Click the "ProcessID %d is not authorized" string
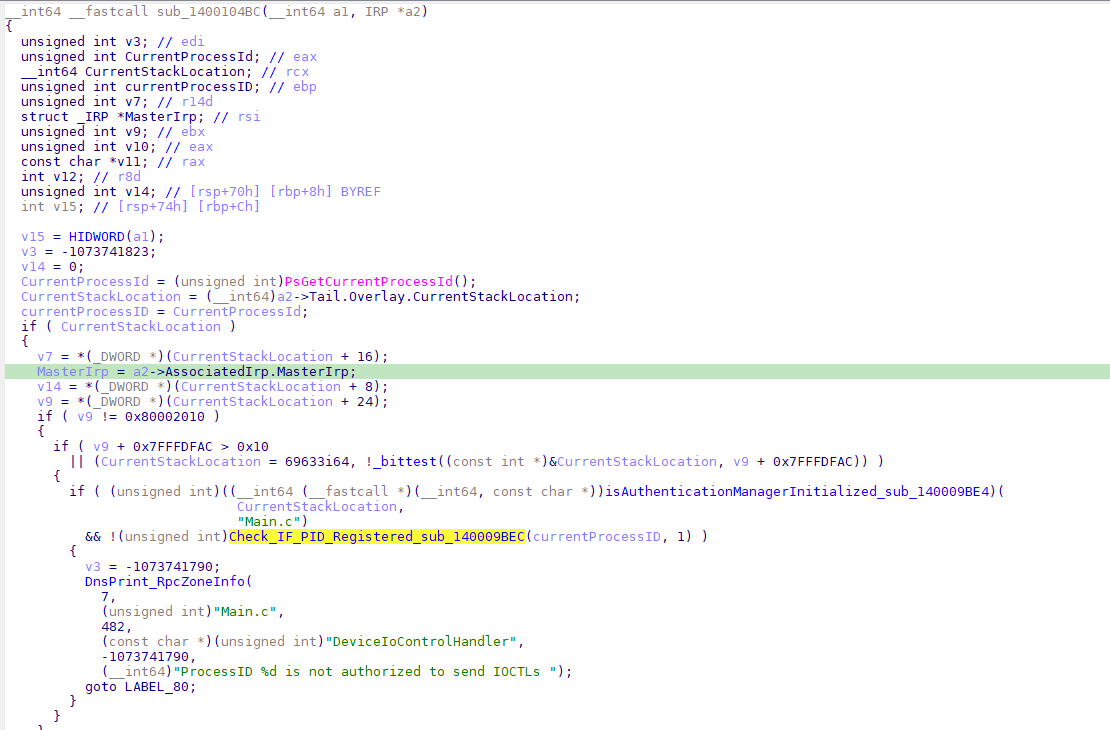Image resolution: width=1110 pixels, height=730 pixels. click(x=365, y=671)
